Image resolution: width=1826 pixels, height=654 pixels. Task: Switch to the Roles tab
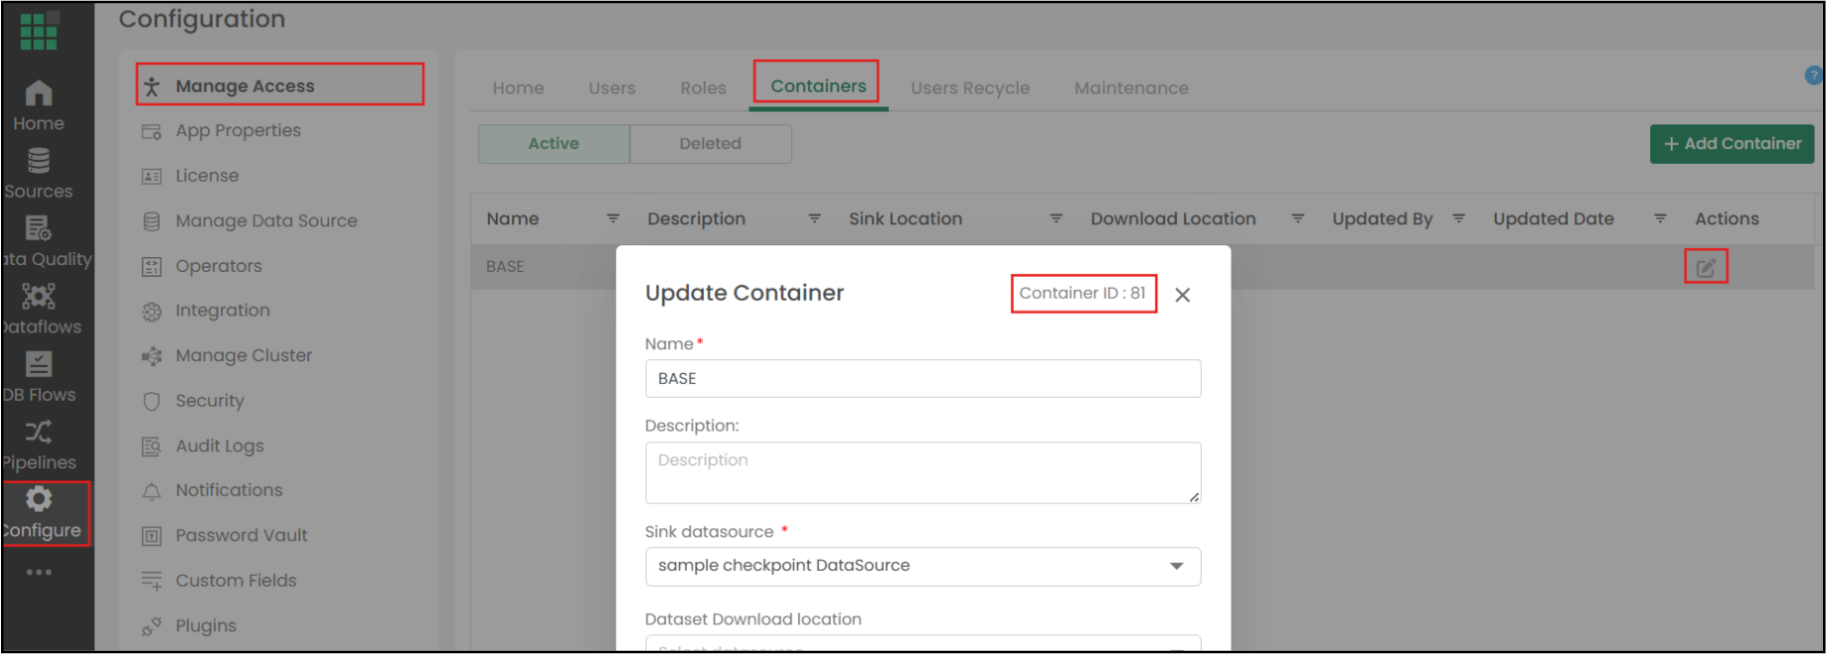pos(703,88)
